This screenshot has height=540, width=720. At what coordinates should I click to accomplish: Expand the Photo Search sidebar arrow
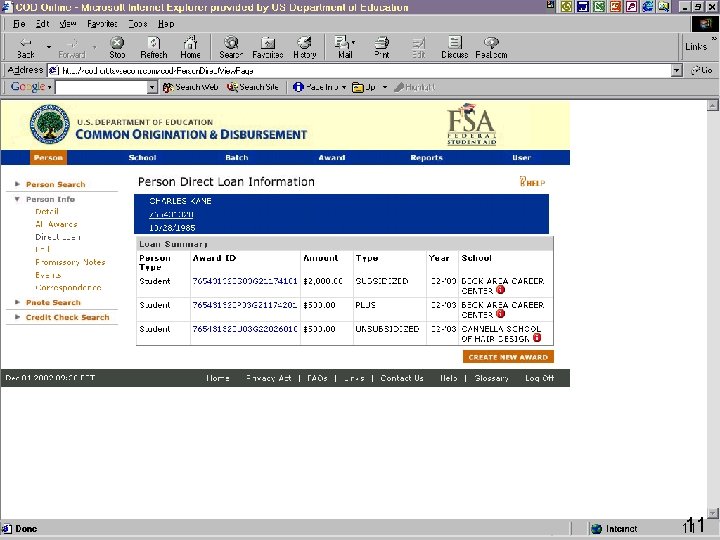[17, 302]
